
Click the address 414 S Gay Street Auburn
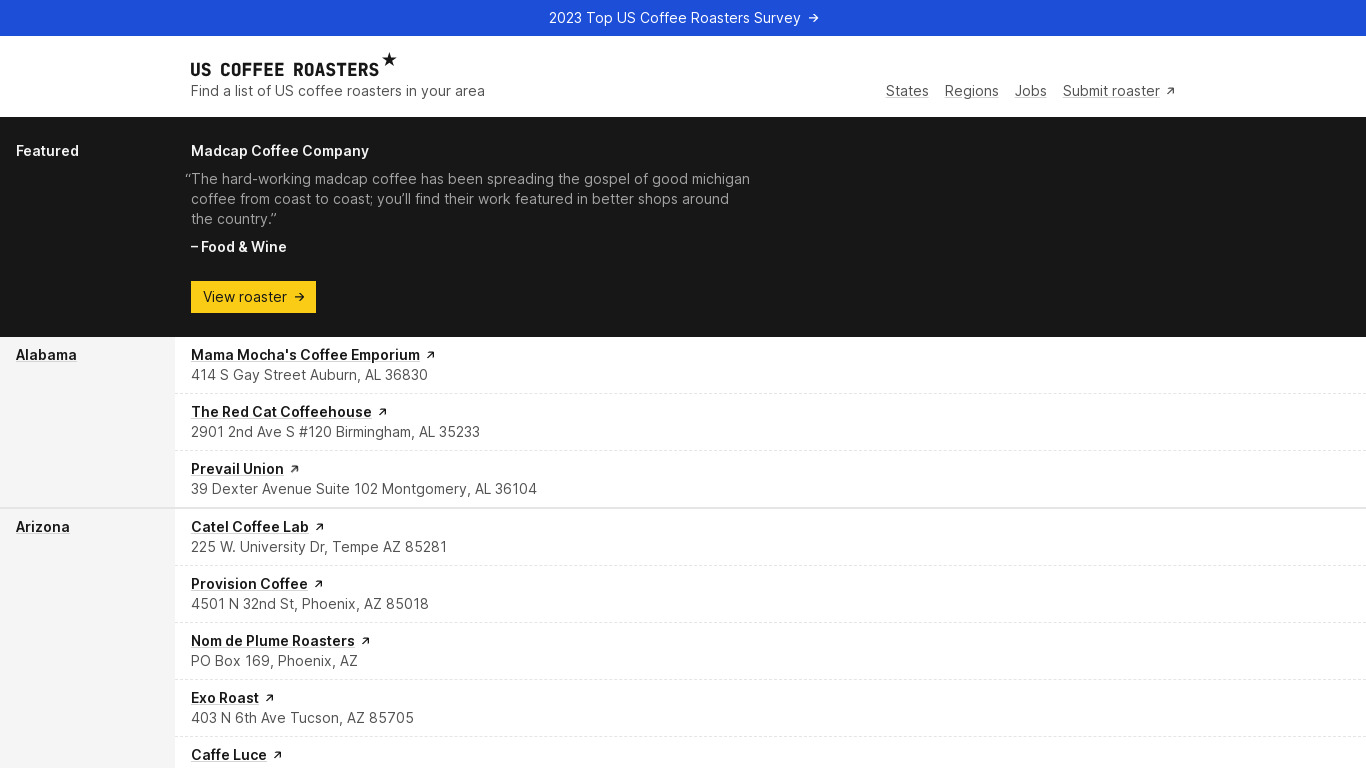tap(309, 375)
